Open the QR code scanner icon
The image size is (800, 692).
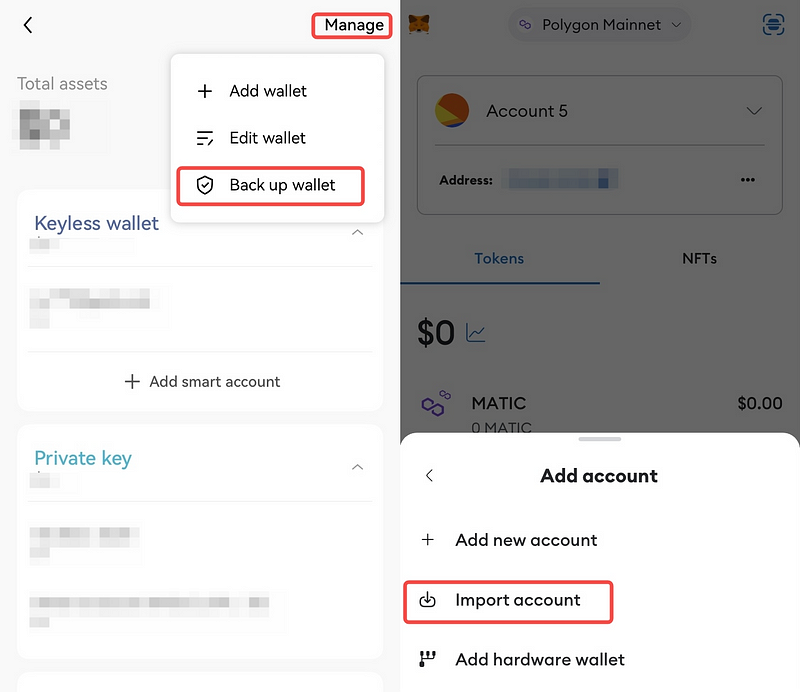click(x=773, y=24)
